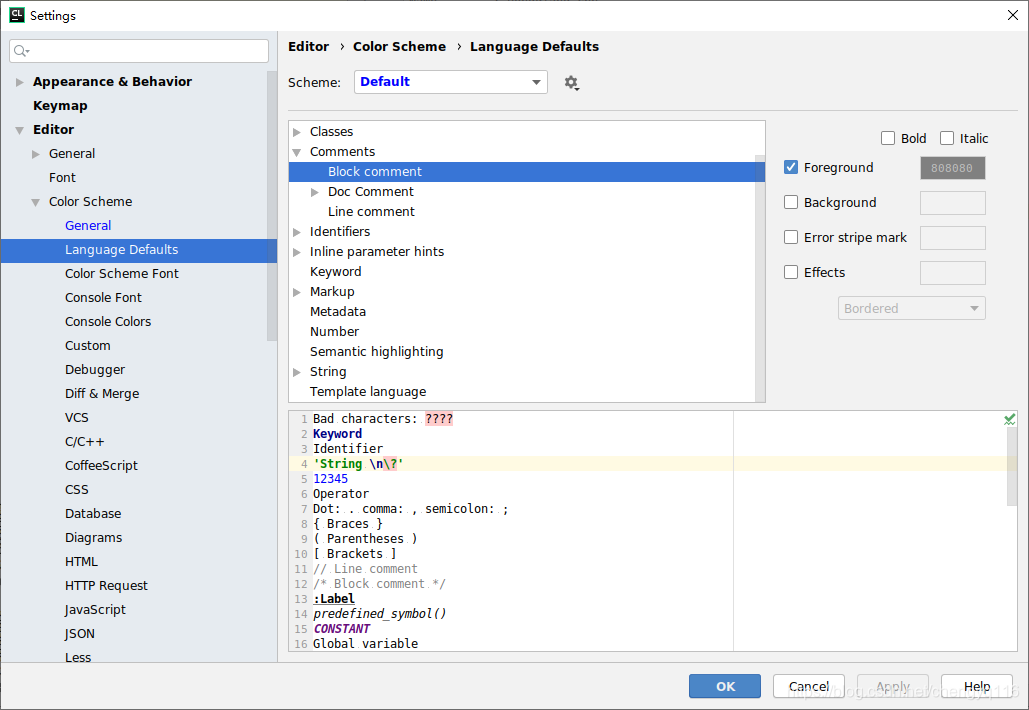Click '12345' number in preview
This screenshot has height=710, width=1029.
[x=330, y=479]
